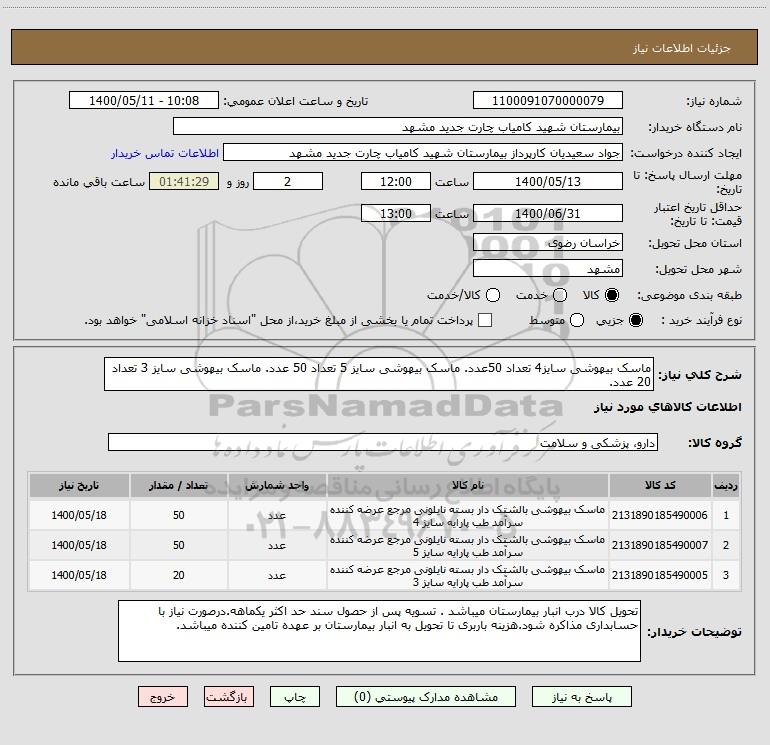Click the اطلاعات کالاهای مورد نیاز heading
Image resolution: width=770 pixels, height=745 pixels.
[x=668, y=407]
